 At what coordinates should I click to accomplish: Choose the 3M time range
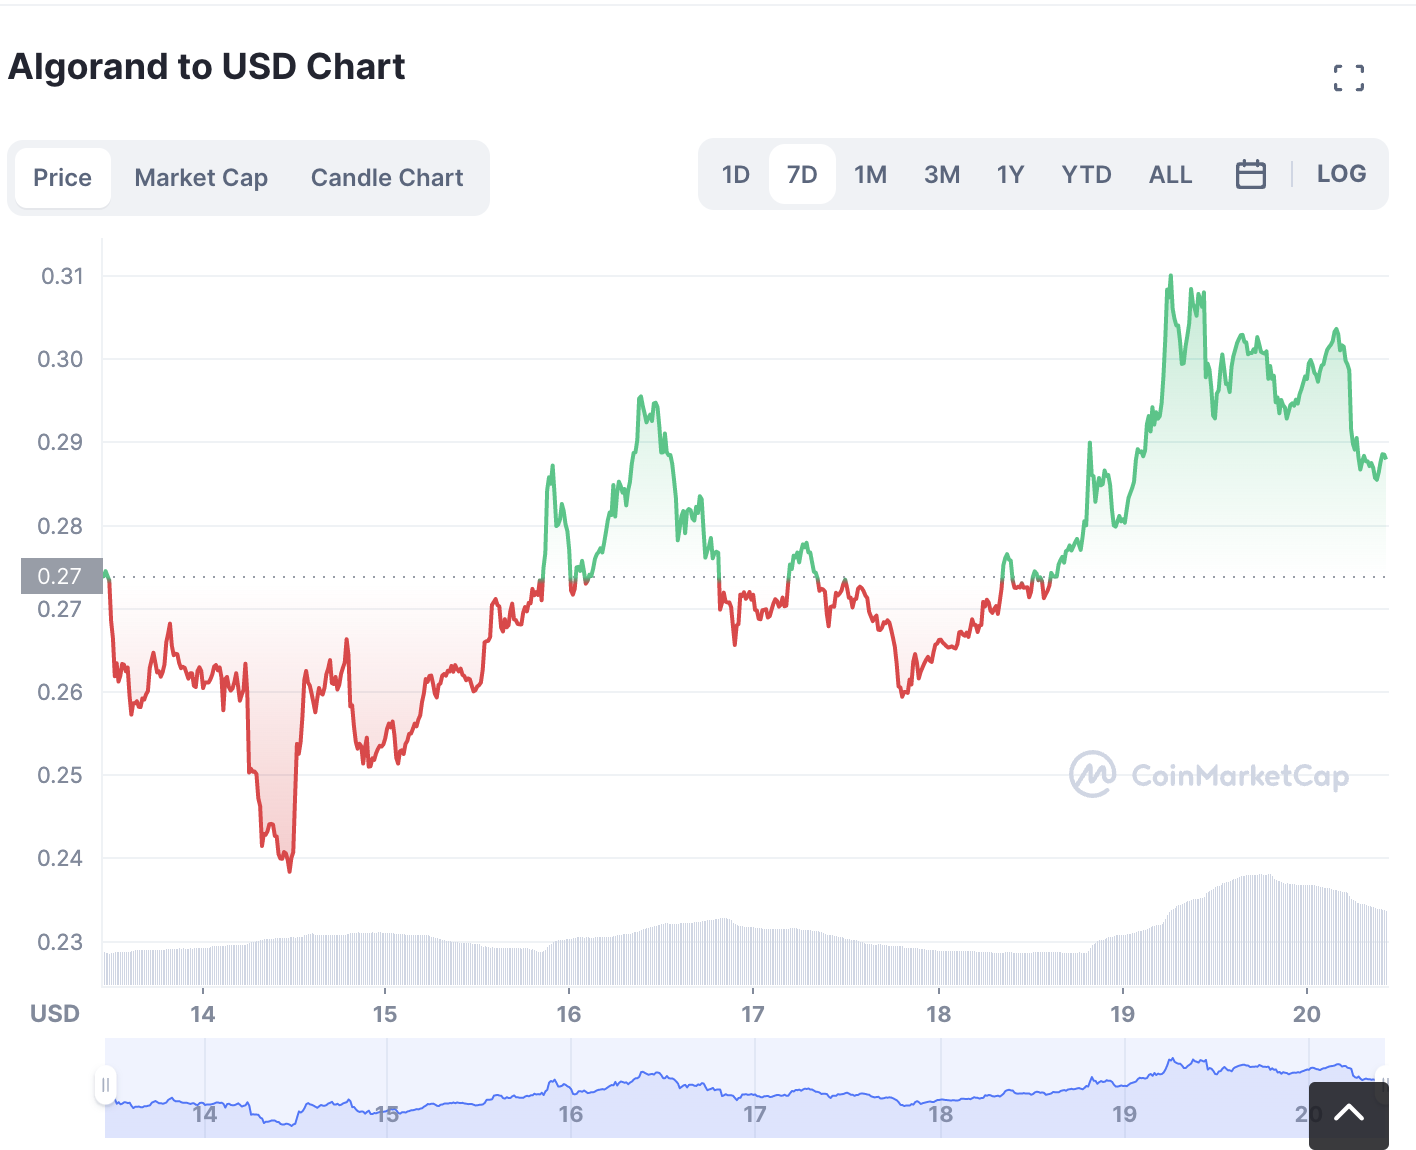pyautogui.click(x=942, y=175)
